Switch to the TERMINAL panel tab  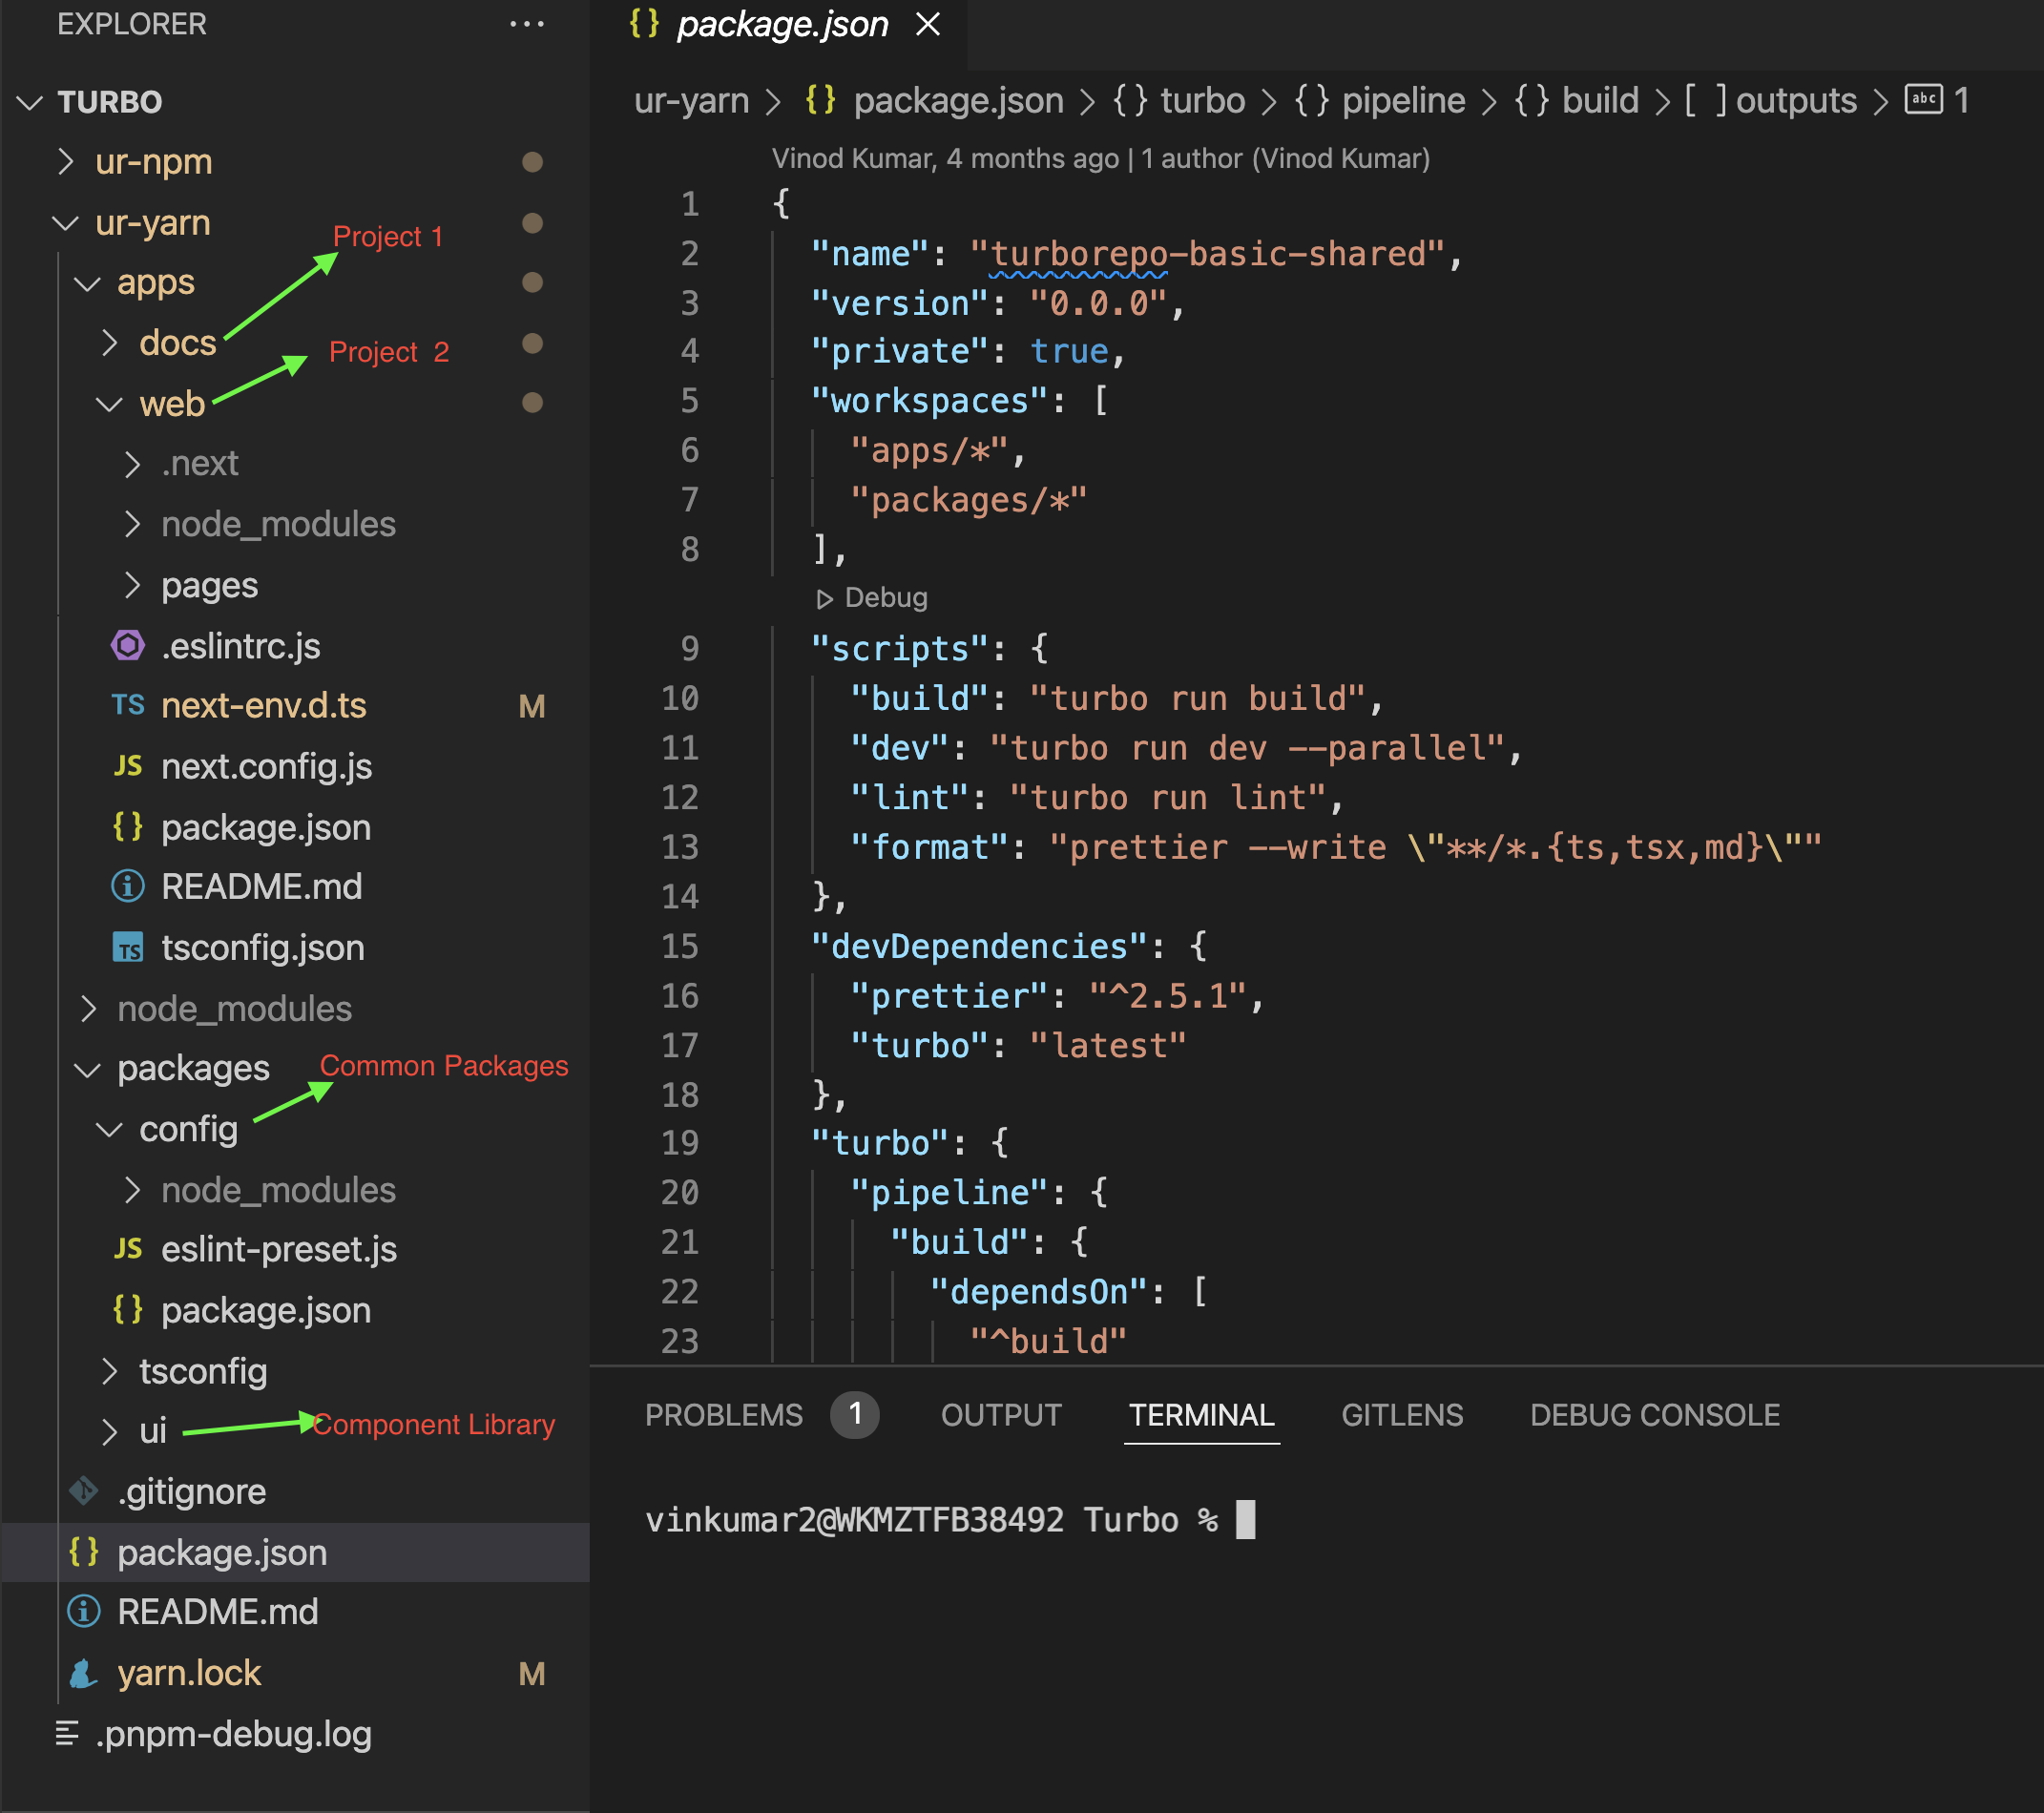pos(1201,1415)
